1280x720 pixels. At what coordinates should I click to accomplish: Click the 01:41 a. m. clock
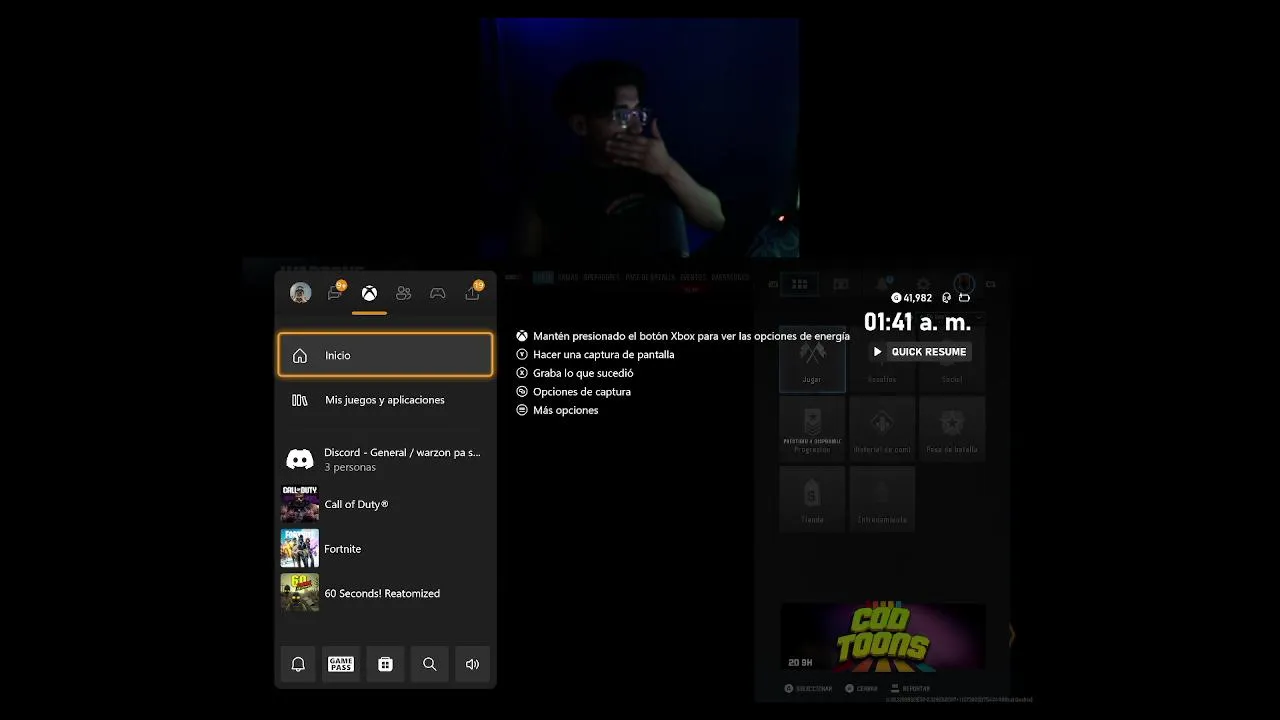click(917, 322)
